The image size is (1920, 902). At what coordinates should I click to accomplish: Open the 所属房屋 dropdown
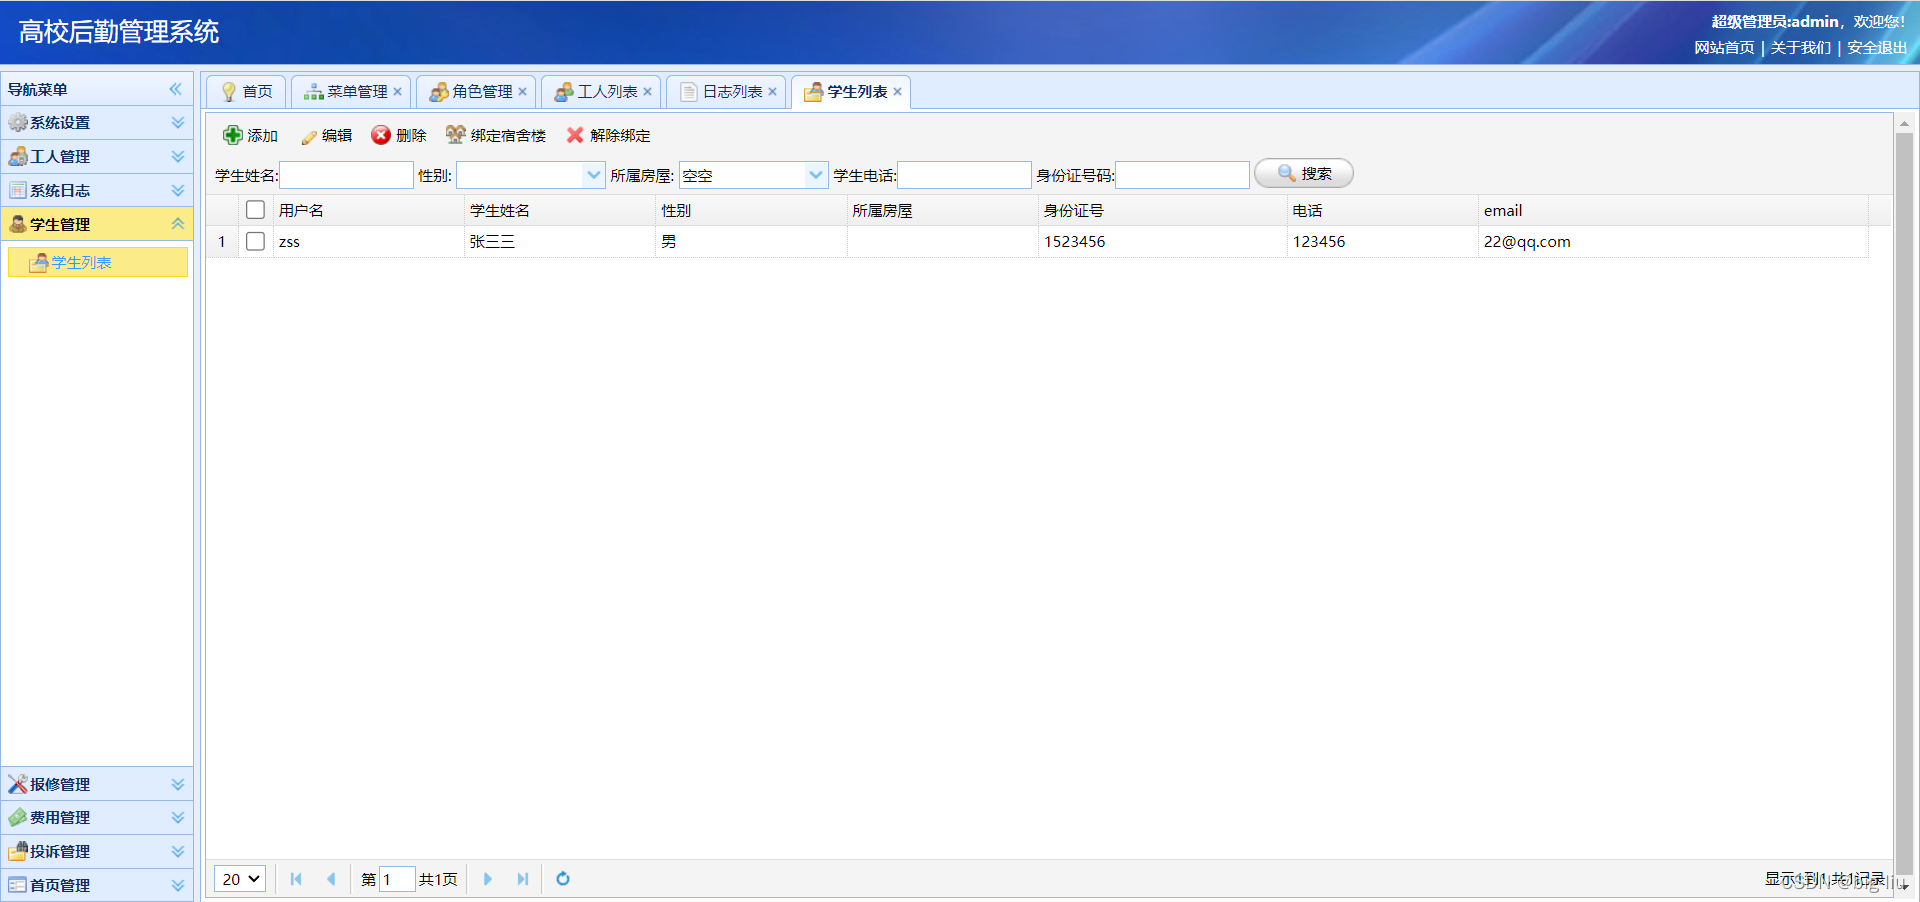[x=816, y=175]
